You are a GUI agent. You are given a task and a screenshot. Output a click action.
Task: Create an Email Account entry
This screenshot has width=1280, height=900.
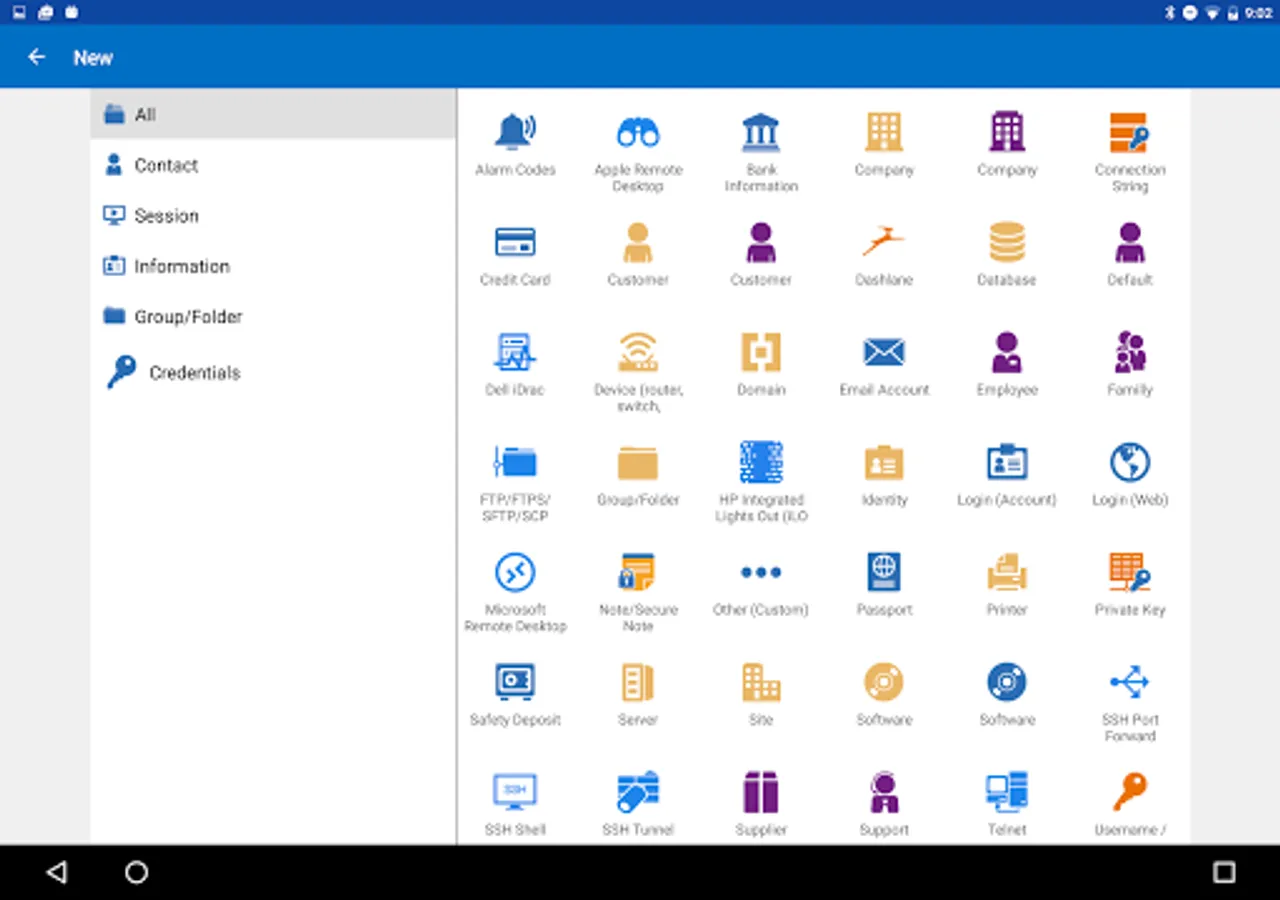pos(884,352)
